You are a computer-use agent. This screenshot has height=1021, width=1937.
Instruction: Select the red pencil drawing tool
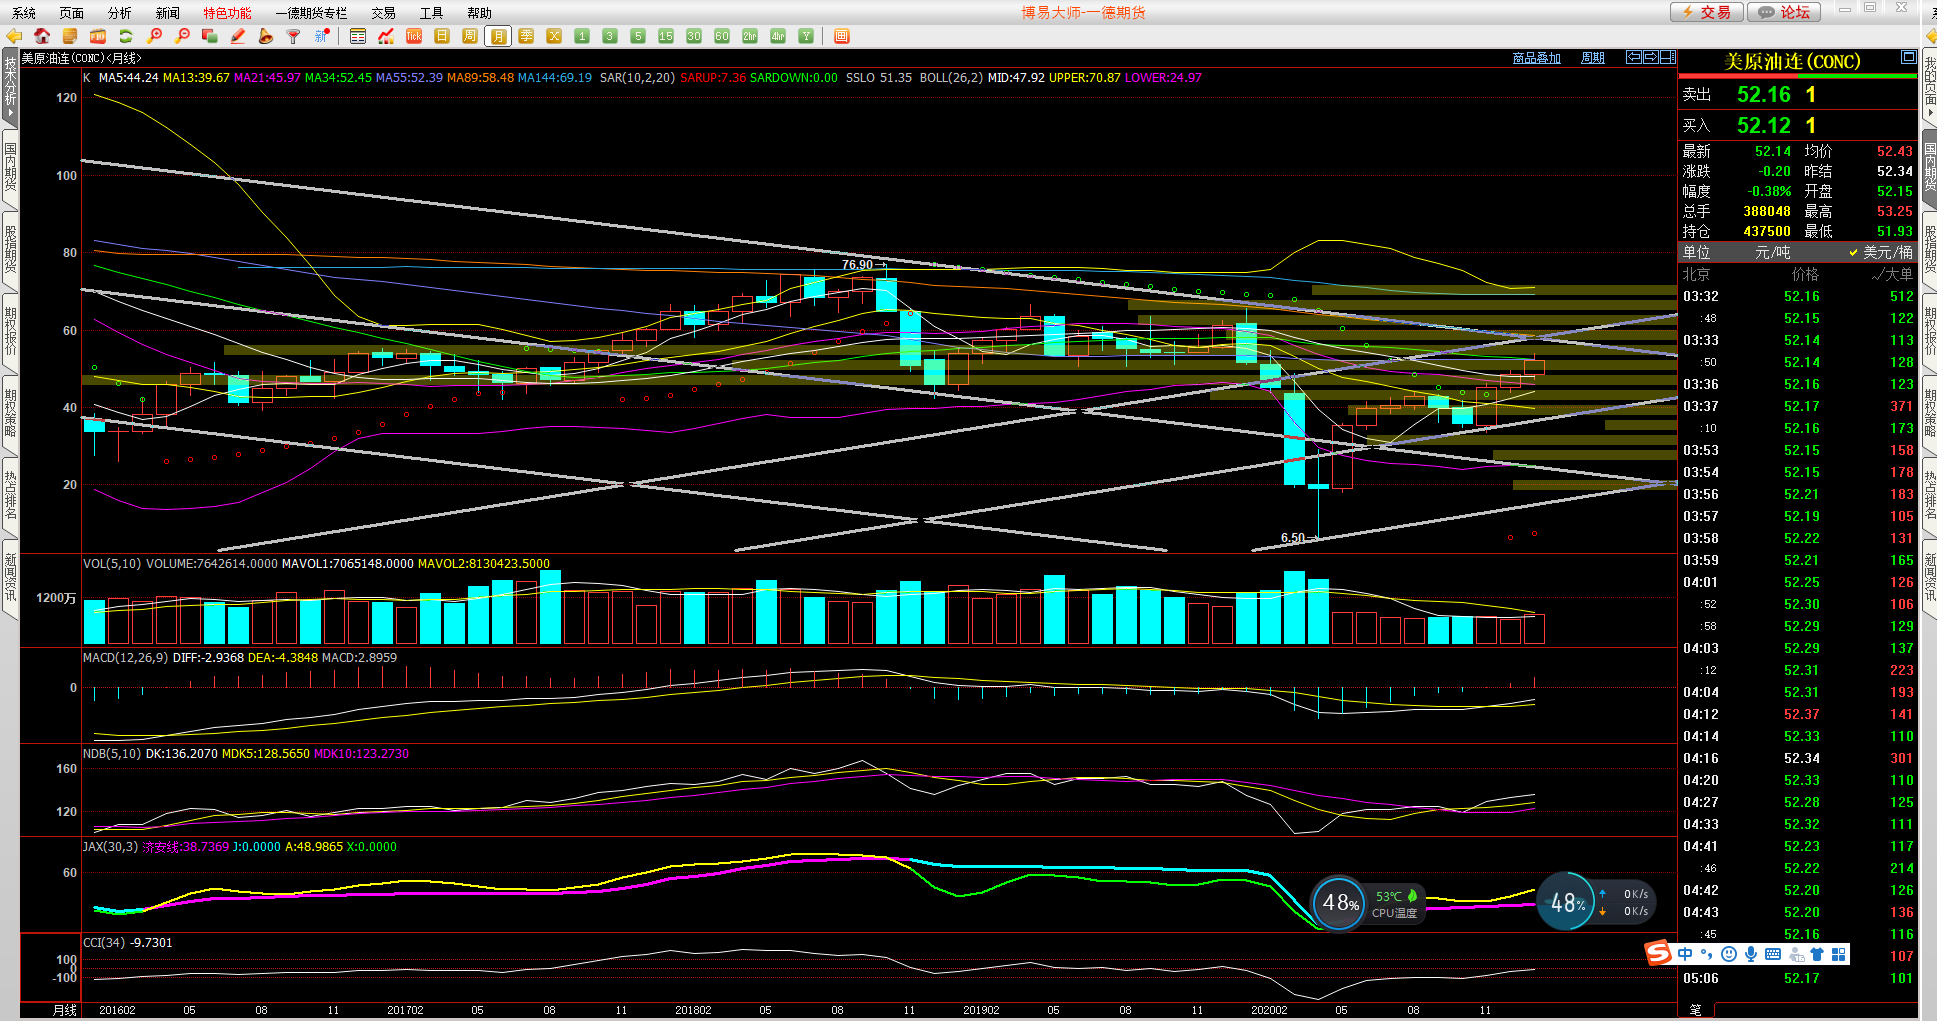coord(238,36)
